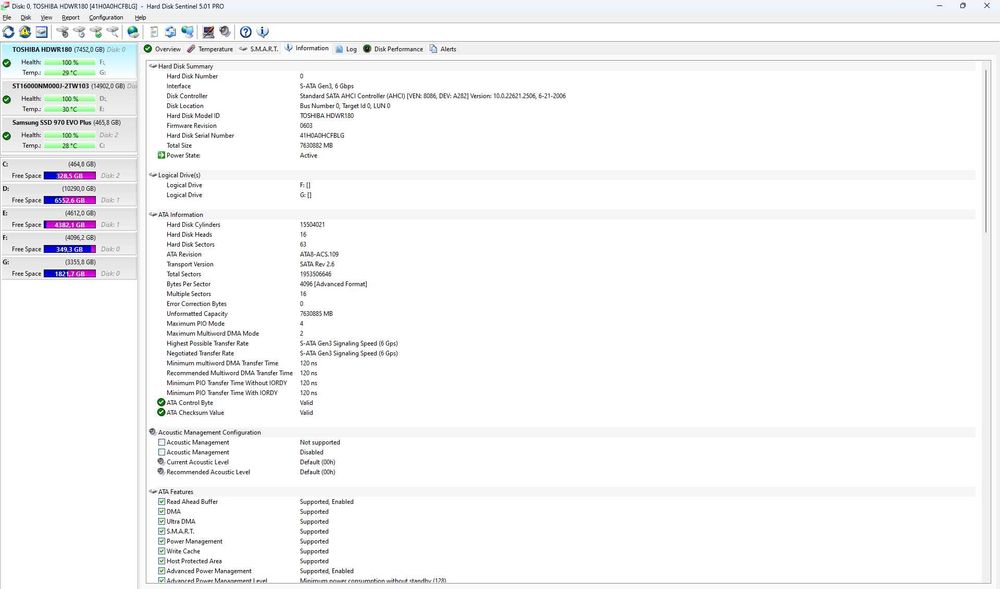Click the first disk test toolbar icon
Viewport: 1000px width, 589px height.
tap(62, 32)
